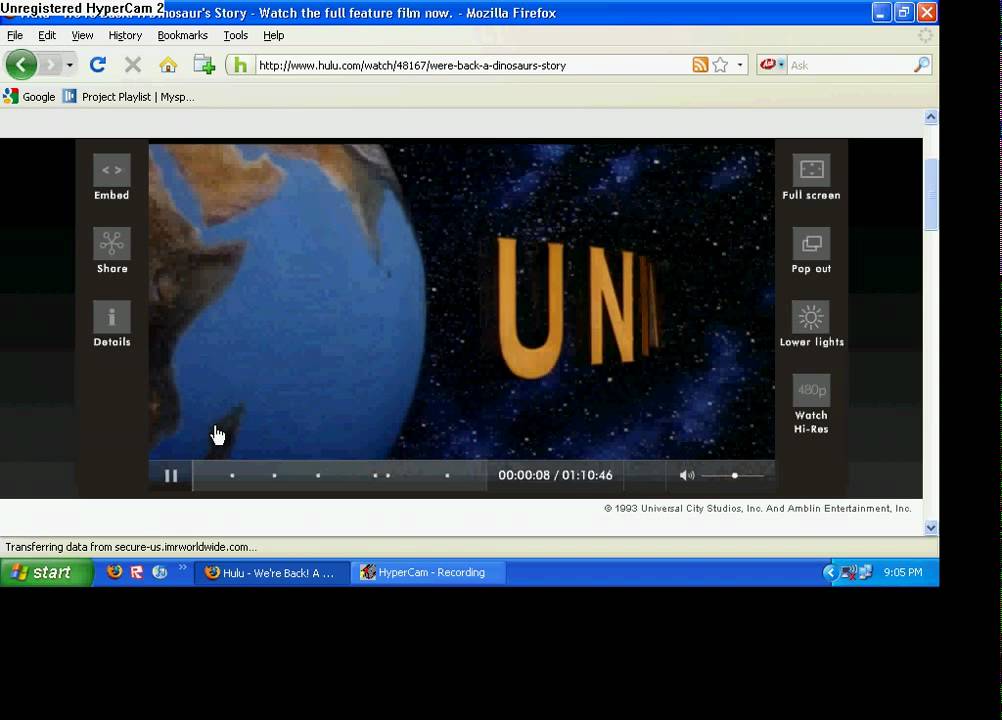Go to the Firefox home page
Image resolution: width=1002 pixels, height=720 pixels.
(x=168, y=65)
